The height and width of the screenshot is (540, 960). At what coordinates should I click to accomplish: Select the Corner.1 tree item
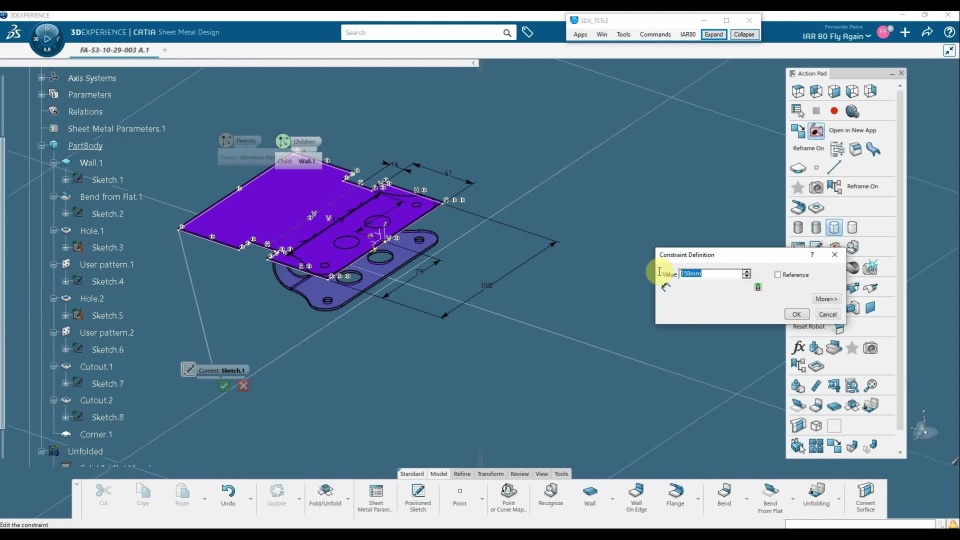[96, 434]
